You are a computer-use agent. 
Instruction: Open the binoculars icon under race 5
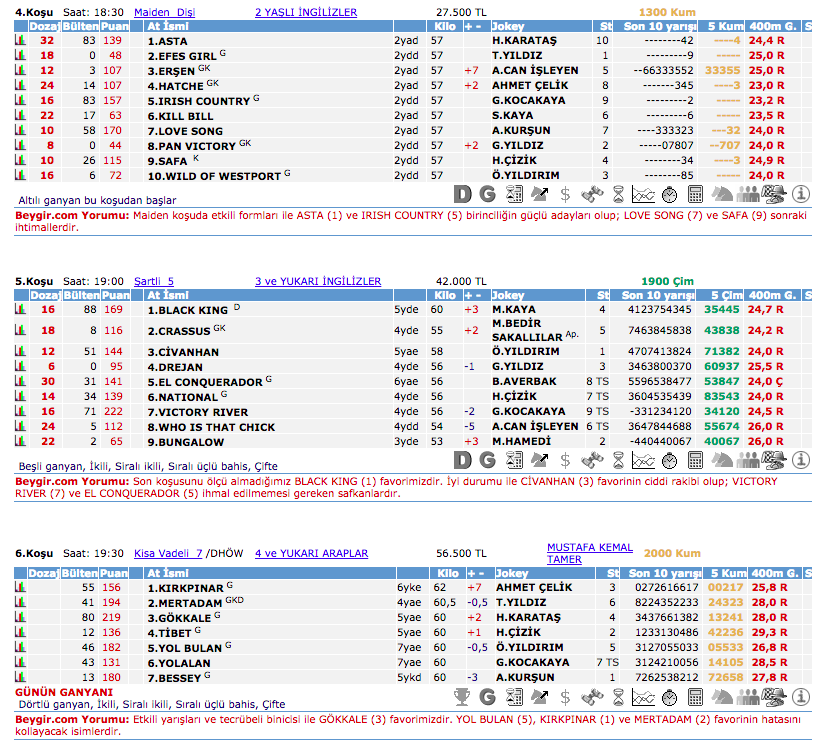(x=592, y=460)
